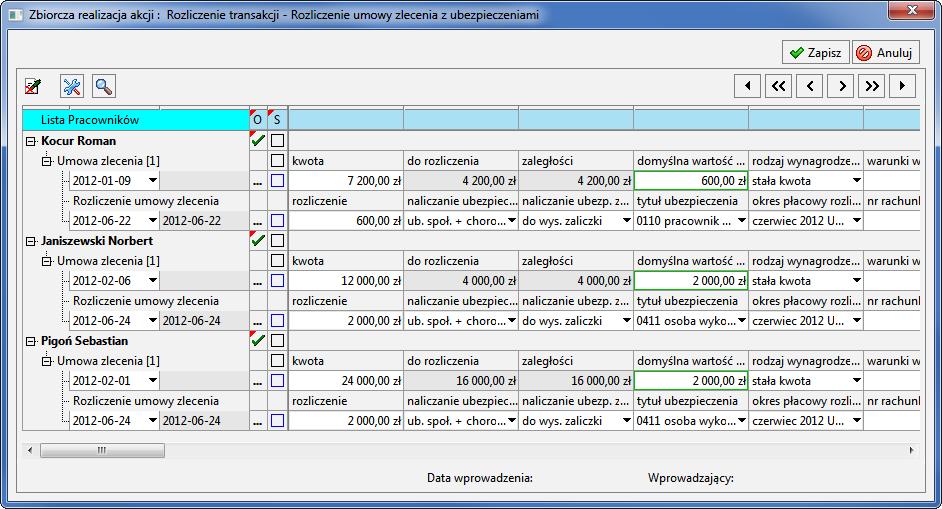The height and width of the screenshot is (509, 942).
Task: Close the dialog window
Action: click(x=911, y=10)
